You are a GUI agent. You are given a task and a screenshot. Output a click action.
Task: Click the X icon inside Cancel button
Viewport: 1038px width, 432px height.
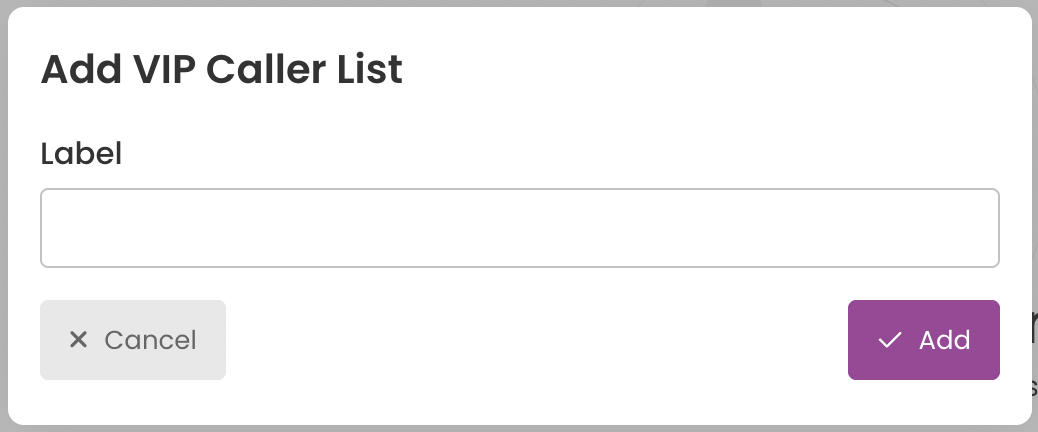78,340
